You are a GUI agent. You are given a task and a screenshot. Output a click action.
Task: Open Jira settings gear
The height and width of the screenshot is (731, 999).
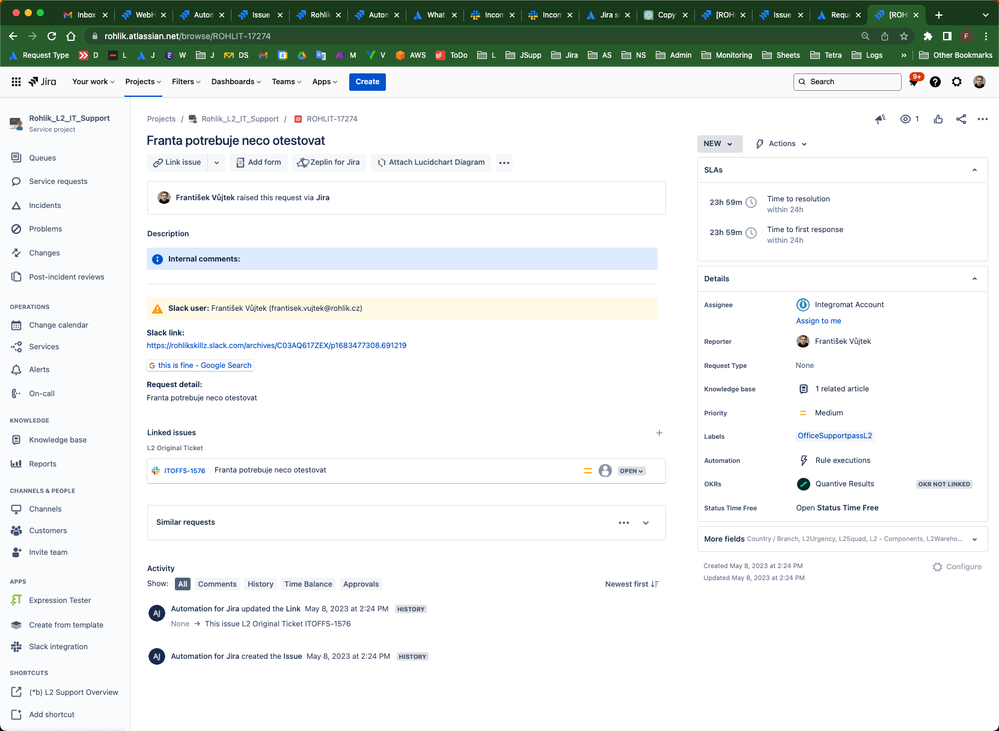(x=957, y=82)
